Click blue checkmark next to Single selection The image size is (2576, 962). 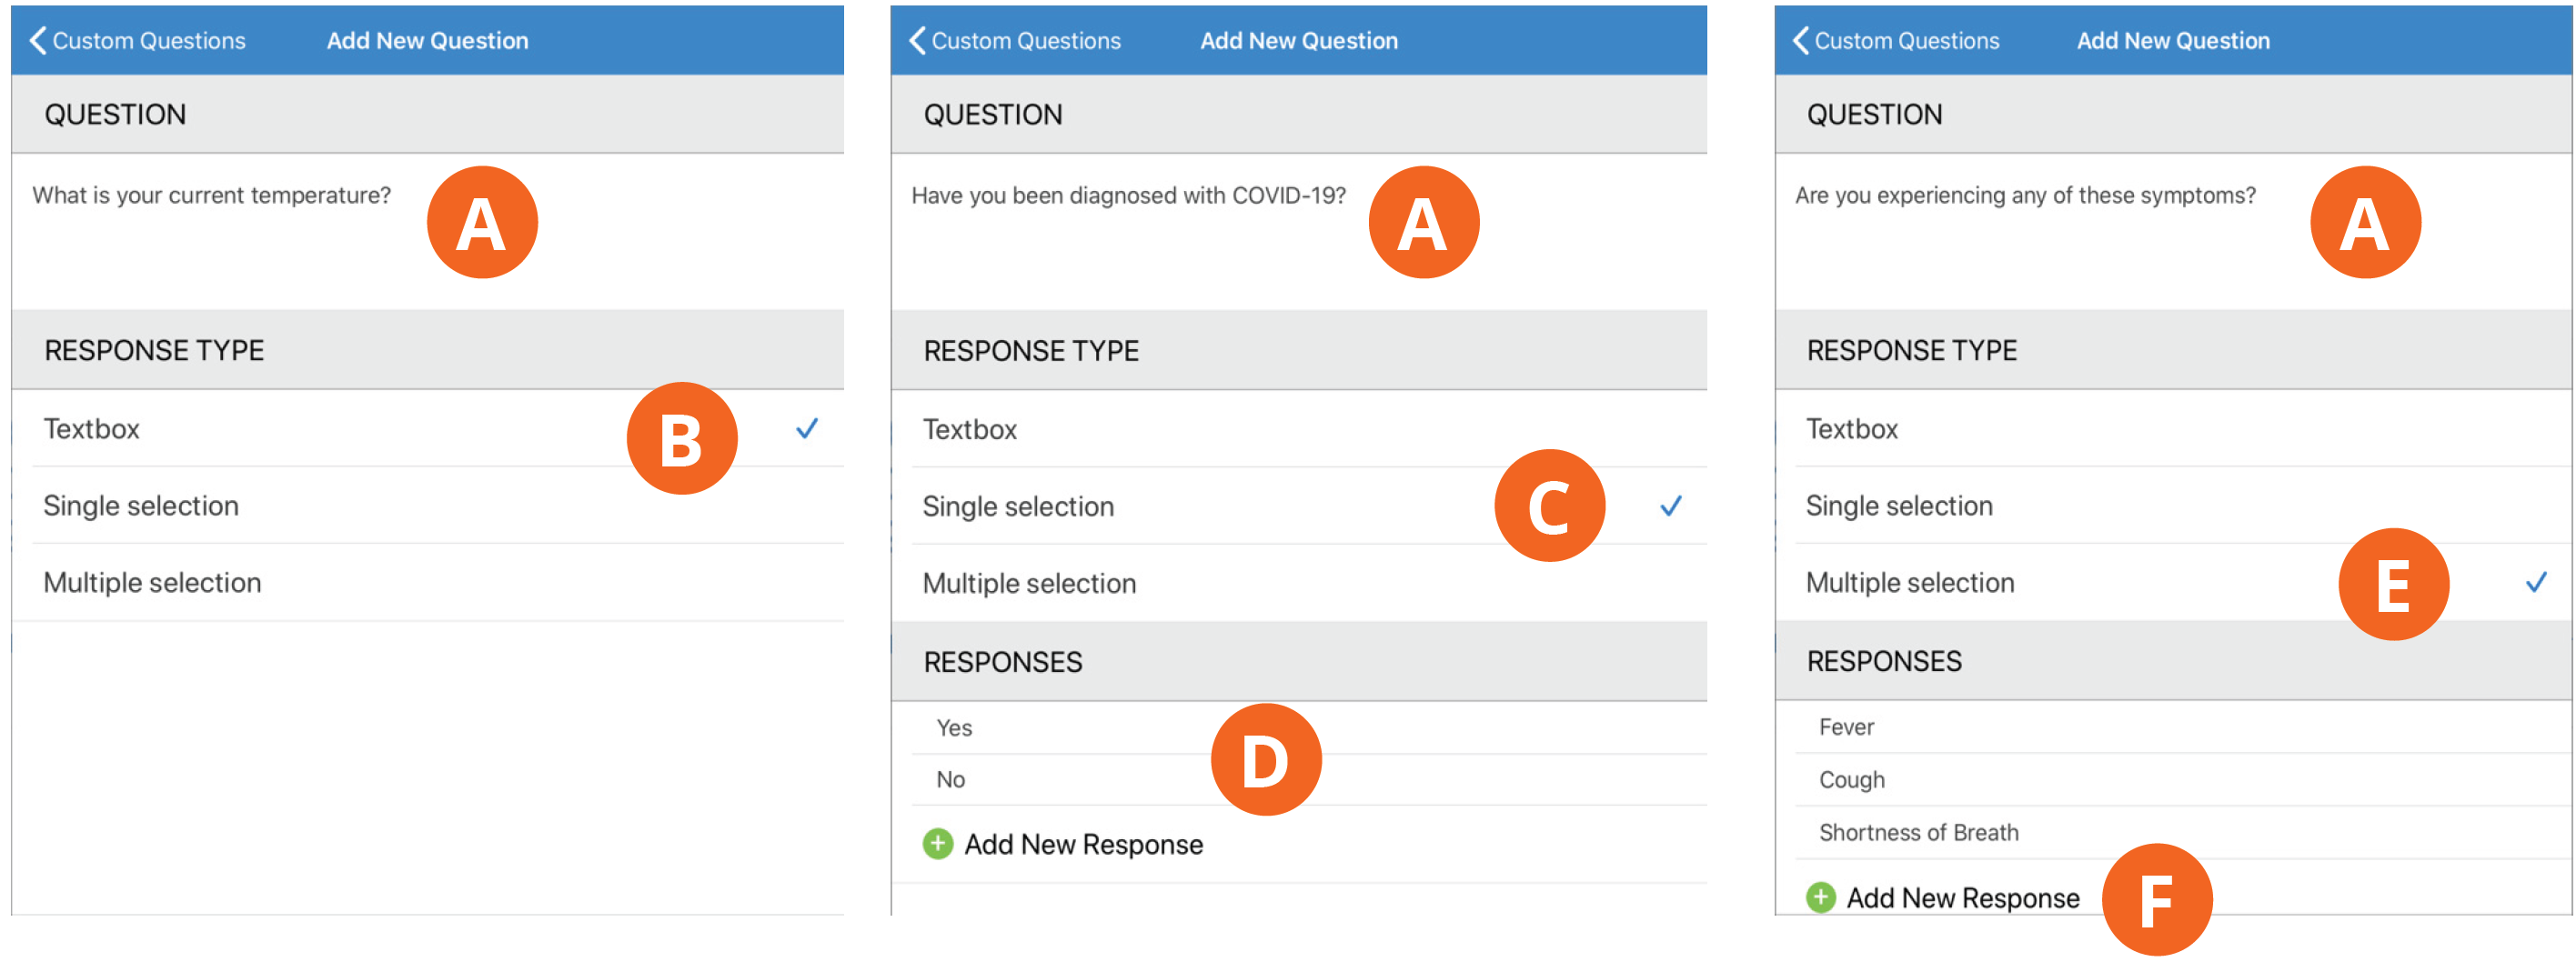coord(1671,506)
